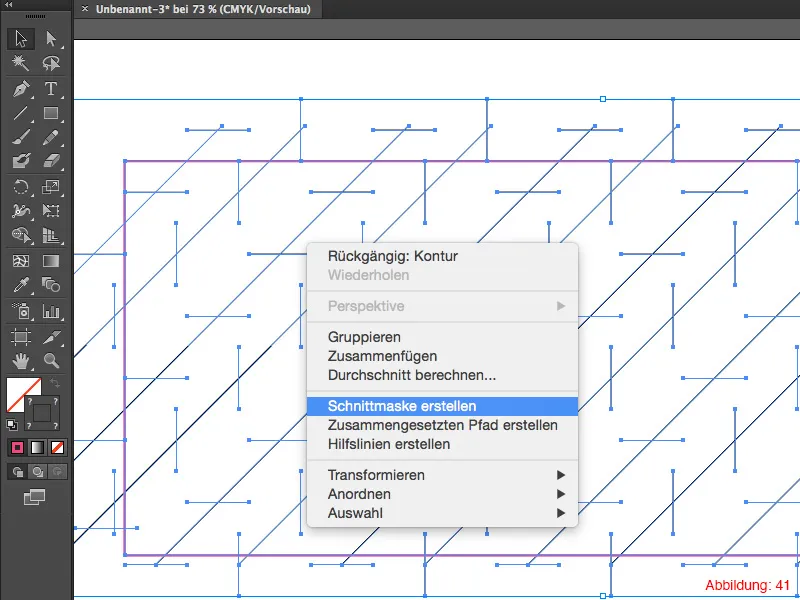
Task: Open the Transformieren submenu
Action: pos(442,475)
